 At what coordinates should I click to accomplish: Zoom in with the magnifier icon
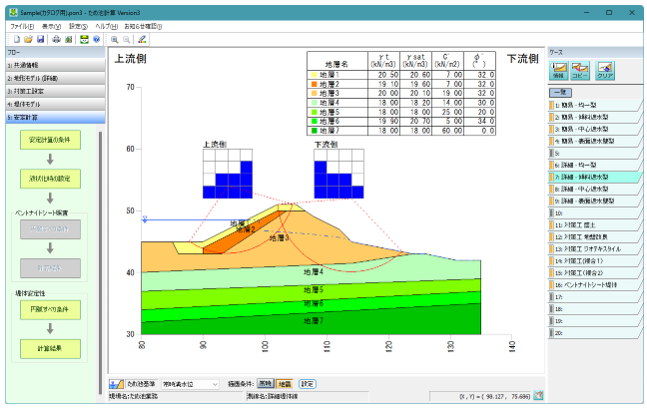(114, 40)
